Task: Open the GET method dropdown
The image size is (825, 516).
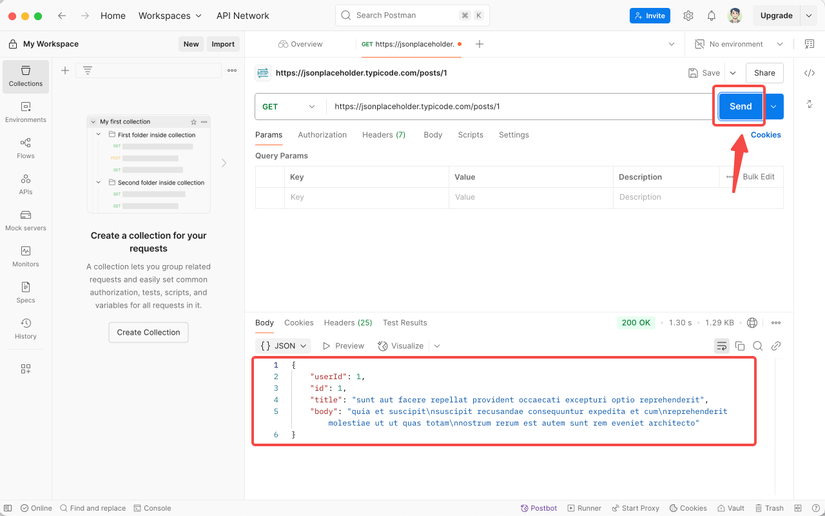Action: tap(289, 107)
